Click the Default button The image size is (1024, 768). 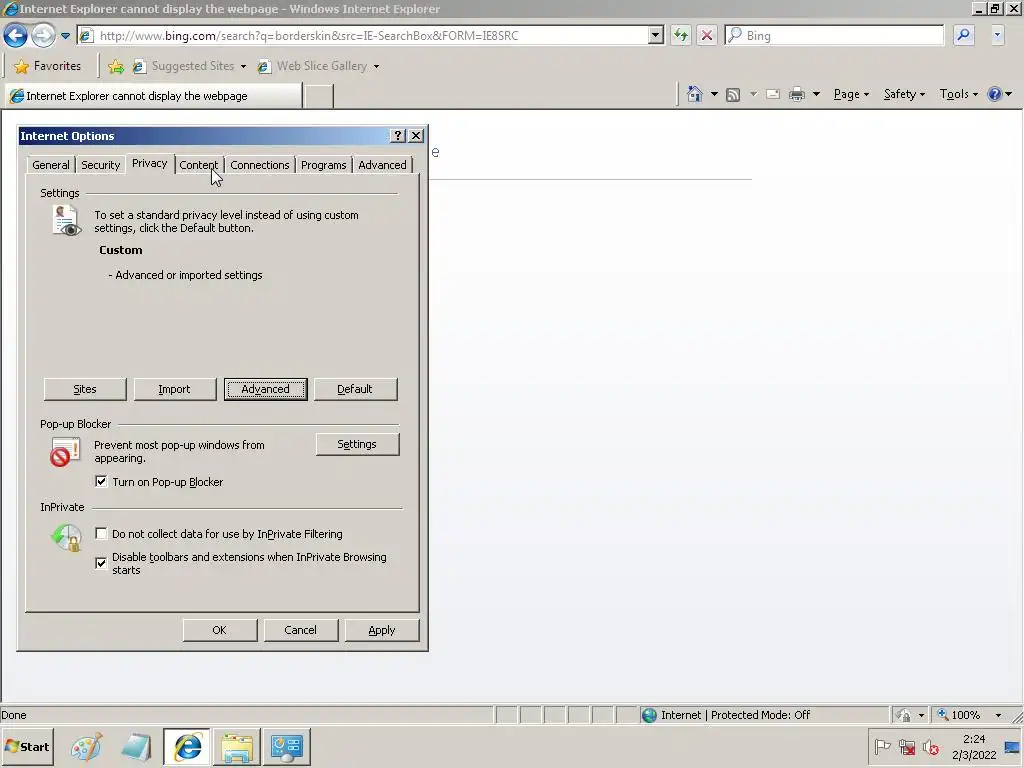[x=355, y=389]
